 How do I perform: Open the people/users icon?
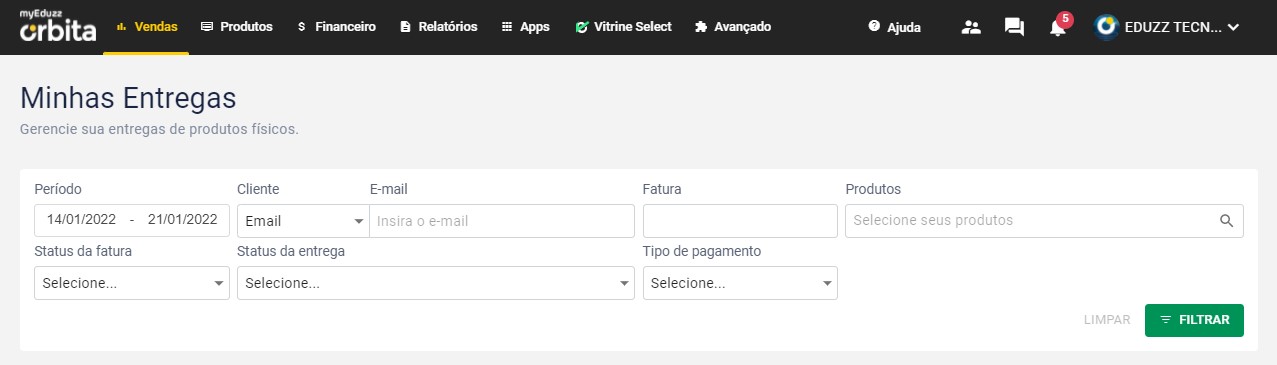(x=970, y=27)
